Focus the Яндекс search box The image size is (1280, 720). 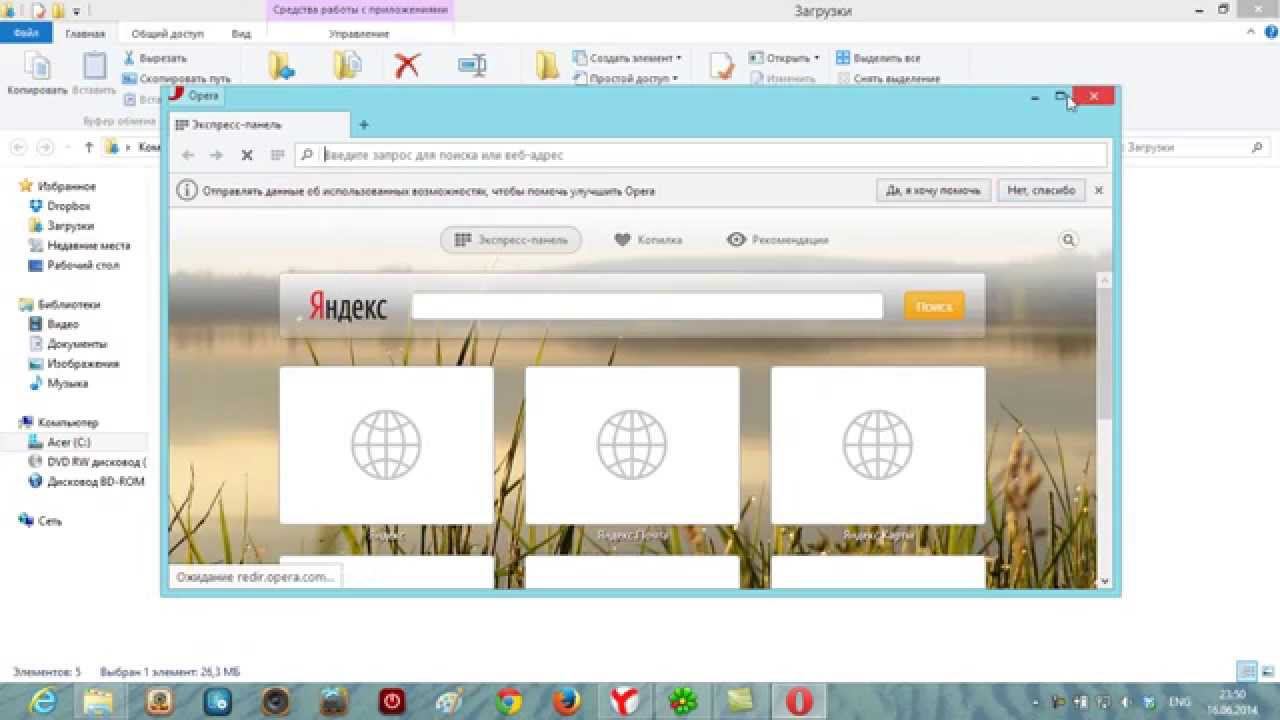pos(647,306)
